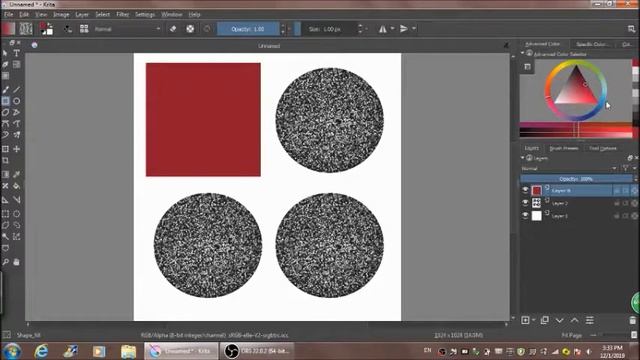Select the Select Shapes tool
The width and height of the screenshot is (640, 360).
[x=5, y=53]
